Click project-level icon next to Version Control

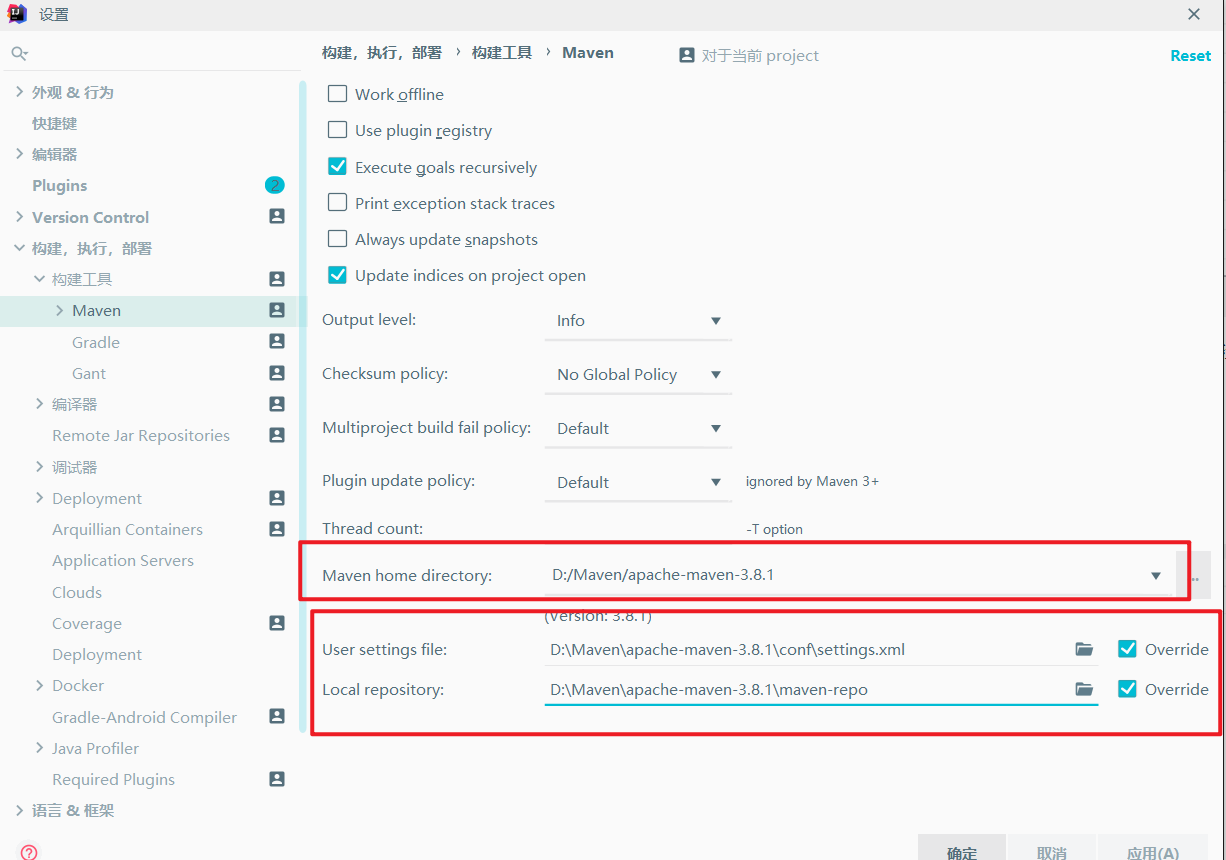(277, 216)
